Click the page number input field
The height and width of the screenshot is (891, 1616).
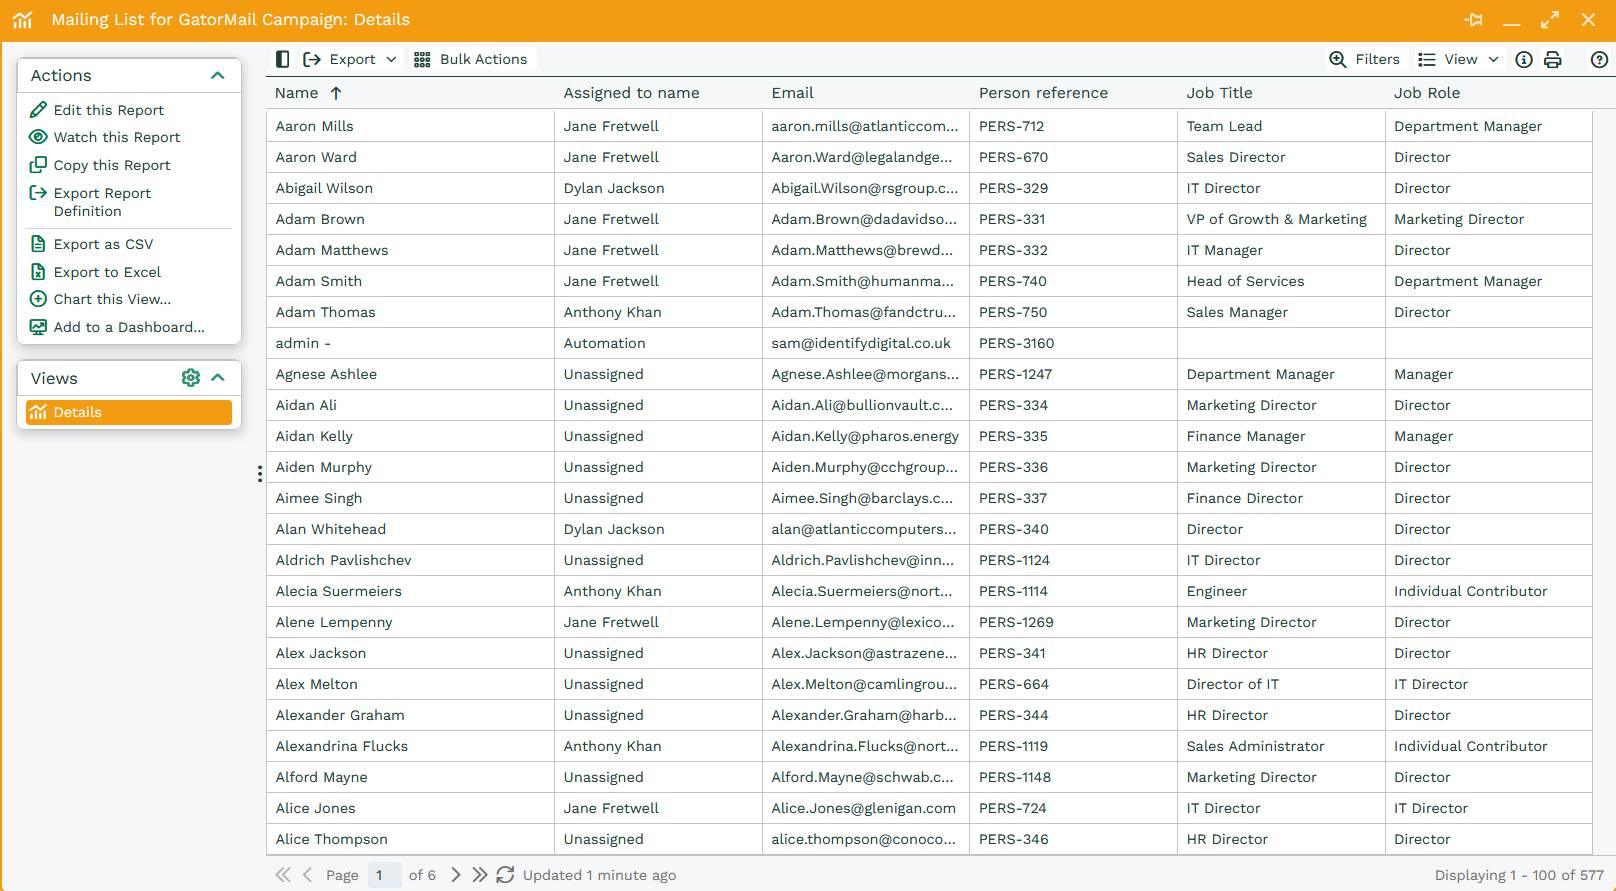point(384,875)
